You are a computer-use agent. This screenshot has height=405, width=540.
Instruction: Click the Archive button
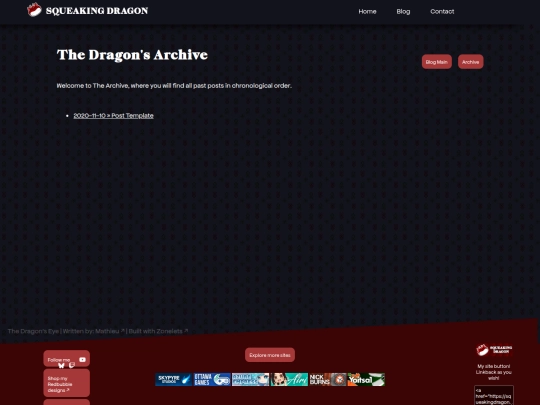point(470,62)
